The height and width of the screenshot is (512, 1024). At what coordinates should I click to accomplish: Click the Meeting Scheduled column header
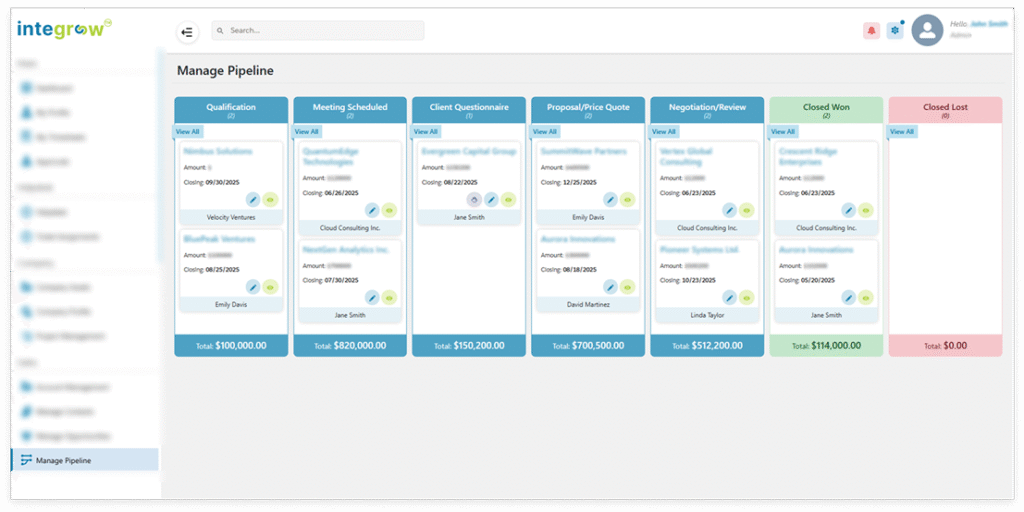tap(350, 110)
